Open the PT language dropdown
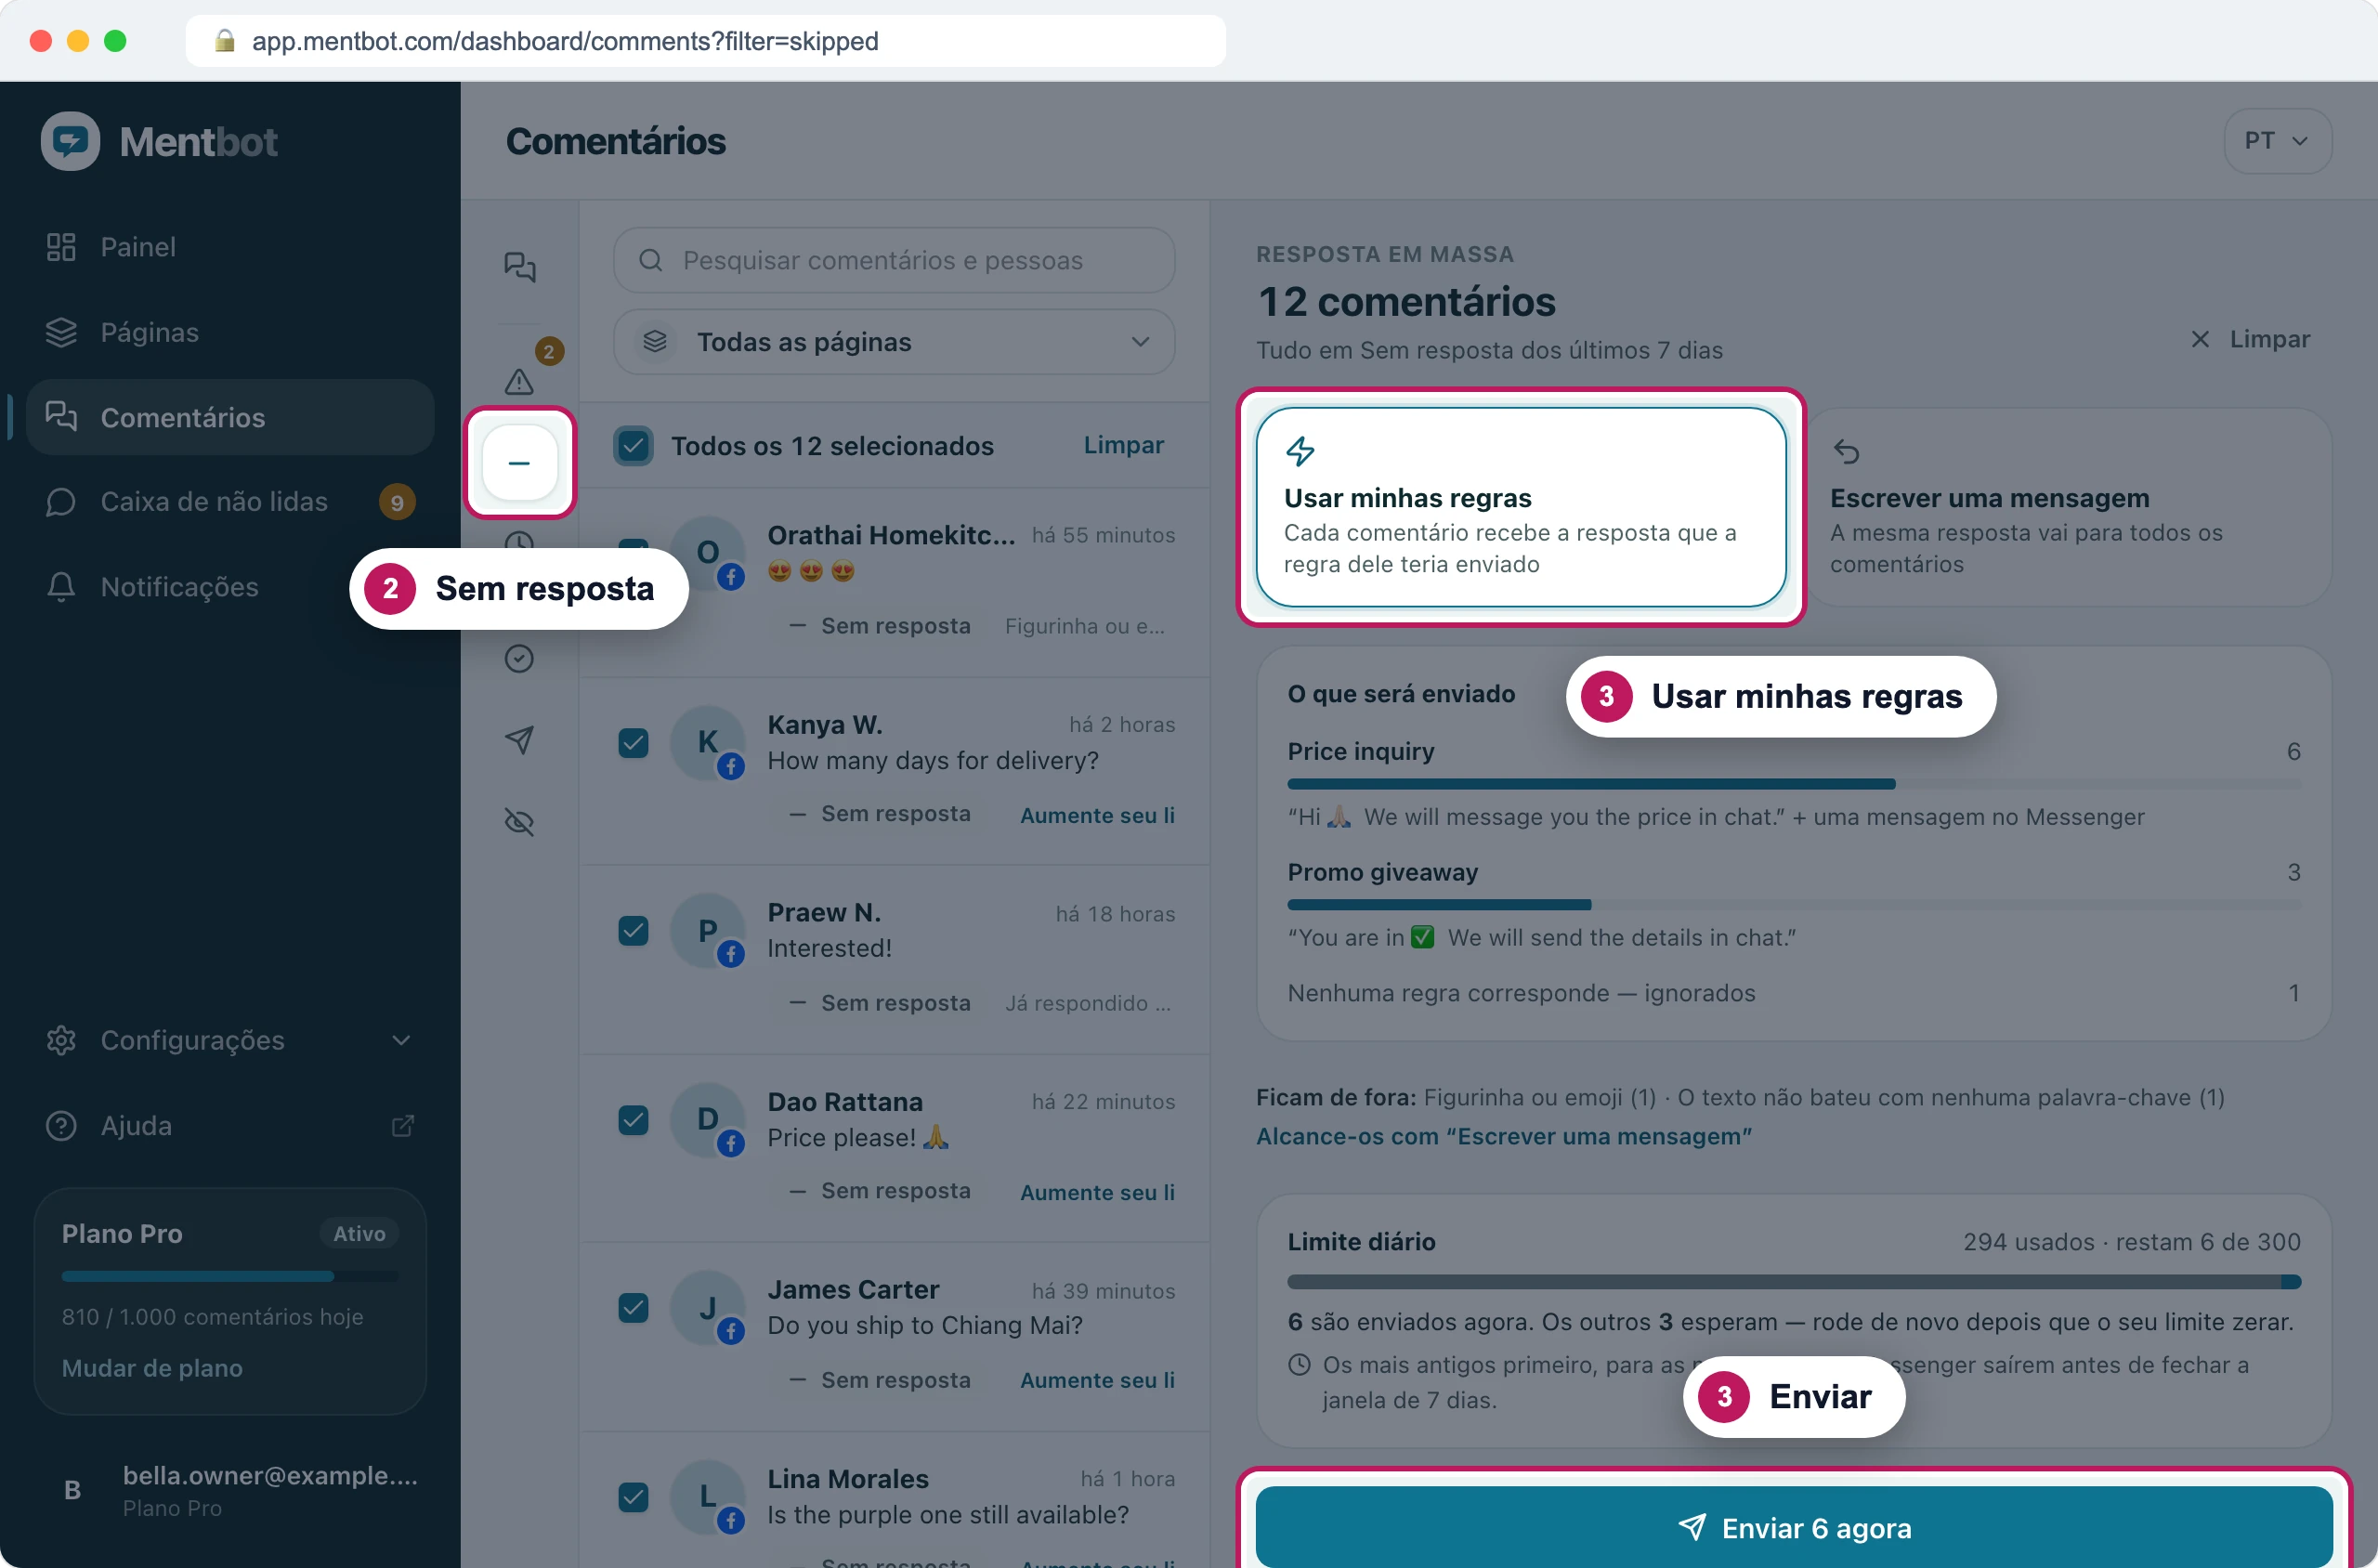 coord(2277,141)
